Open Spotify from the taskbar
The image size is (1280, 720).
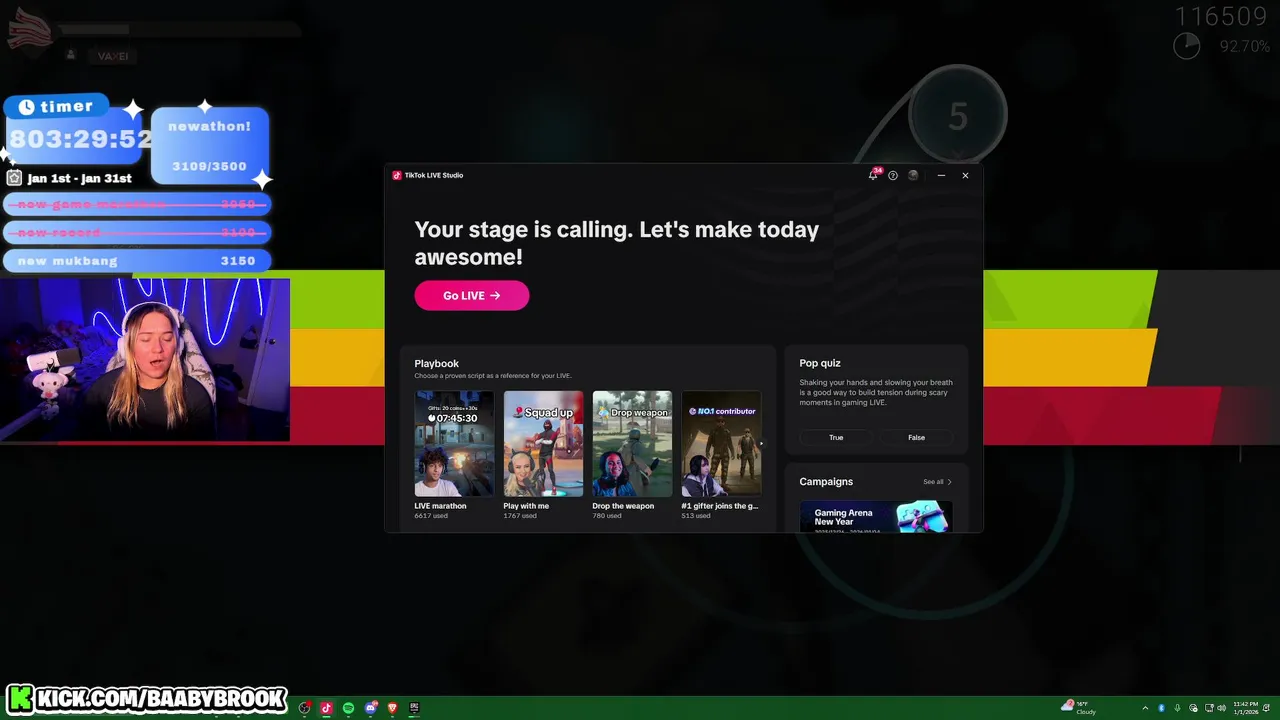pos(348,708)
